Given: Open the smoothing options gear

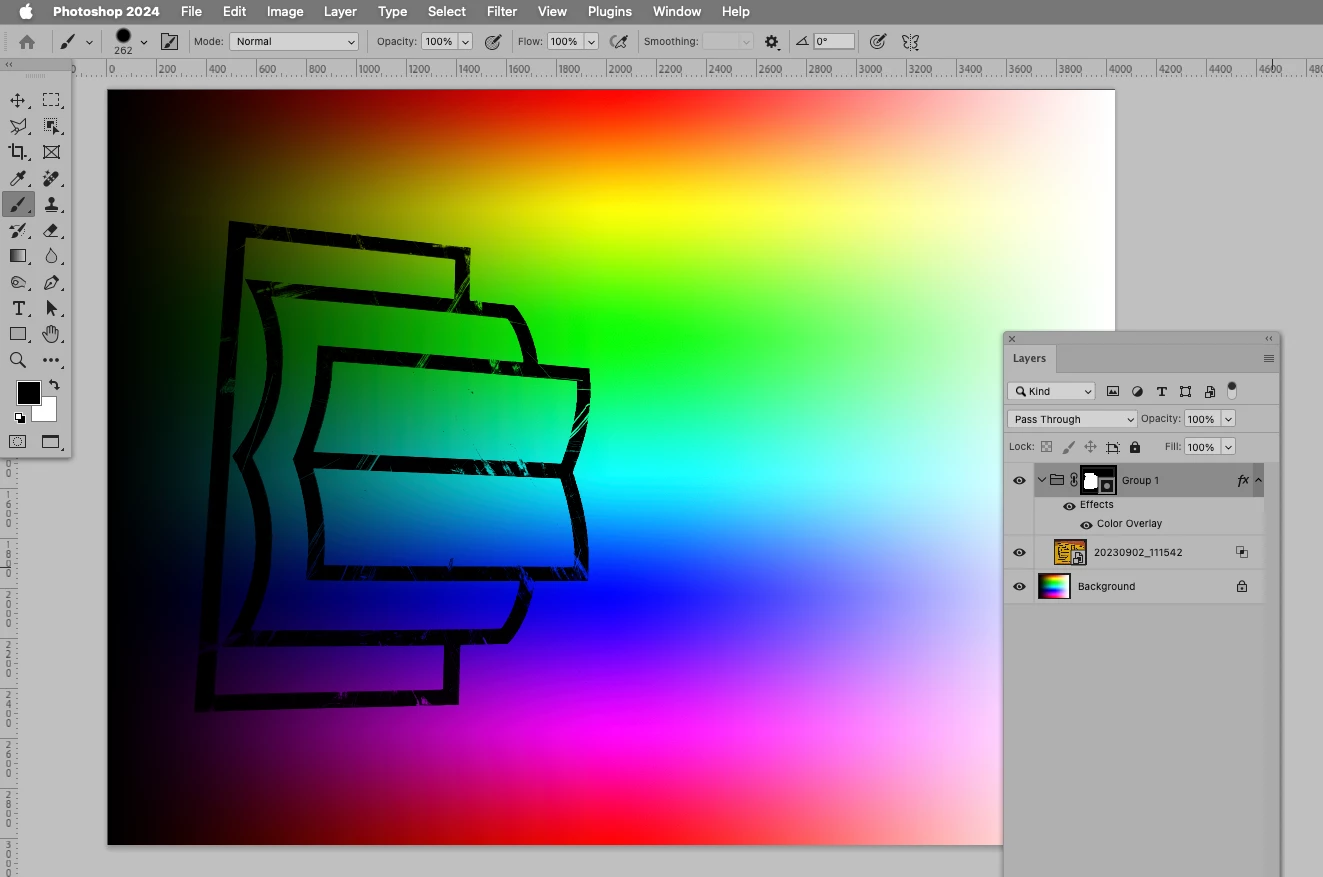Looking at the screenshot, I should pyautogui.click(x=772, y=42).
